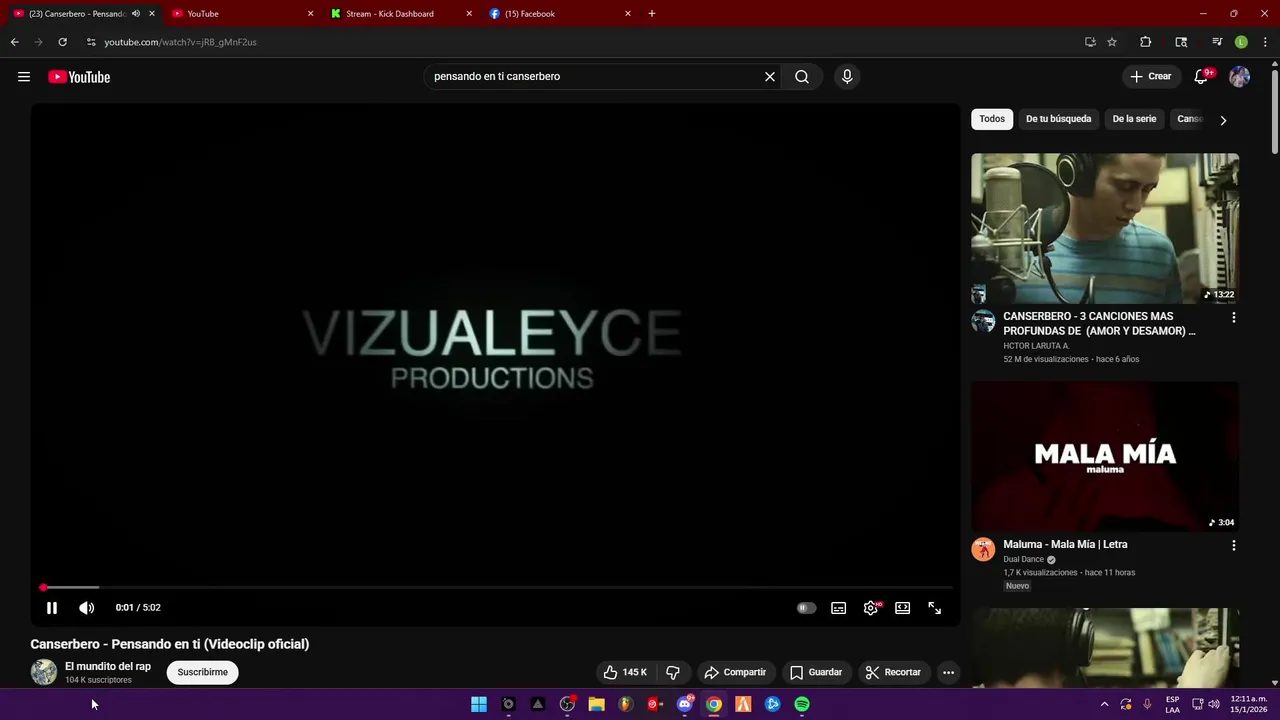This screenshot has width=1280, height=720.
Task: Like the video with 145 K likes
Action: (x=625, y=673)
